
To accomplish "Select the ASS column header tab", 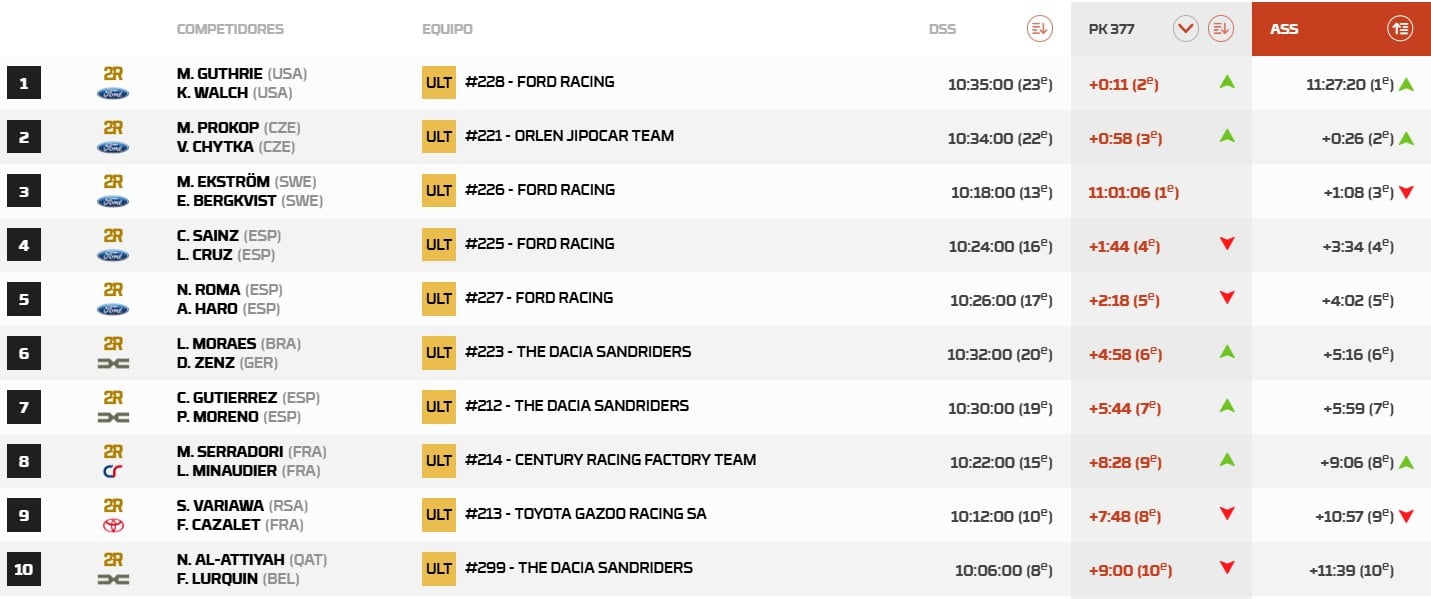I will point(1285,29).
